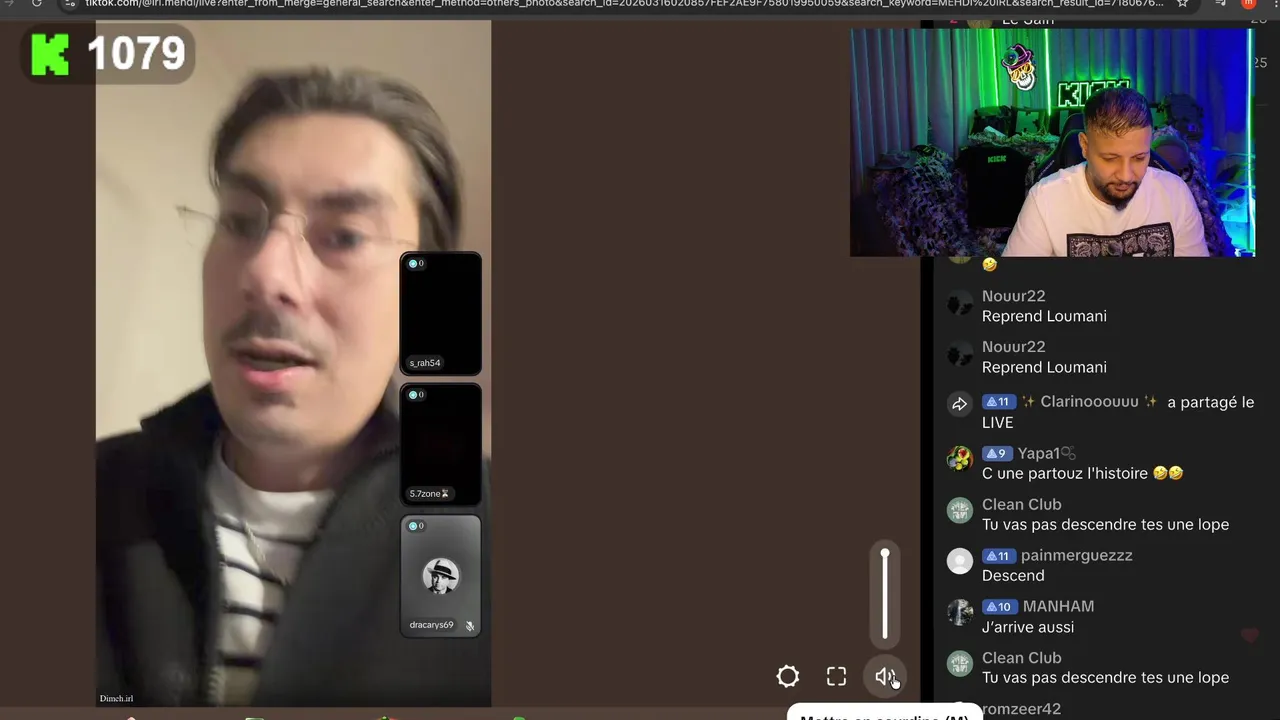Select the dracarys69 guest tile
Viewport: 1280px width, 720px height.
point(441,576)
